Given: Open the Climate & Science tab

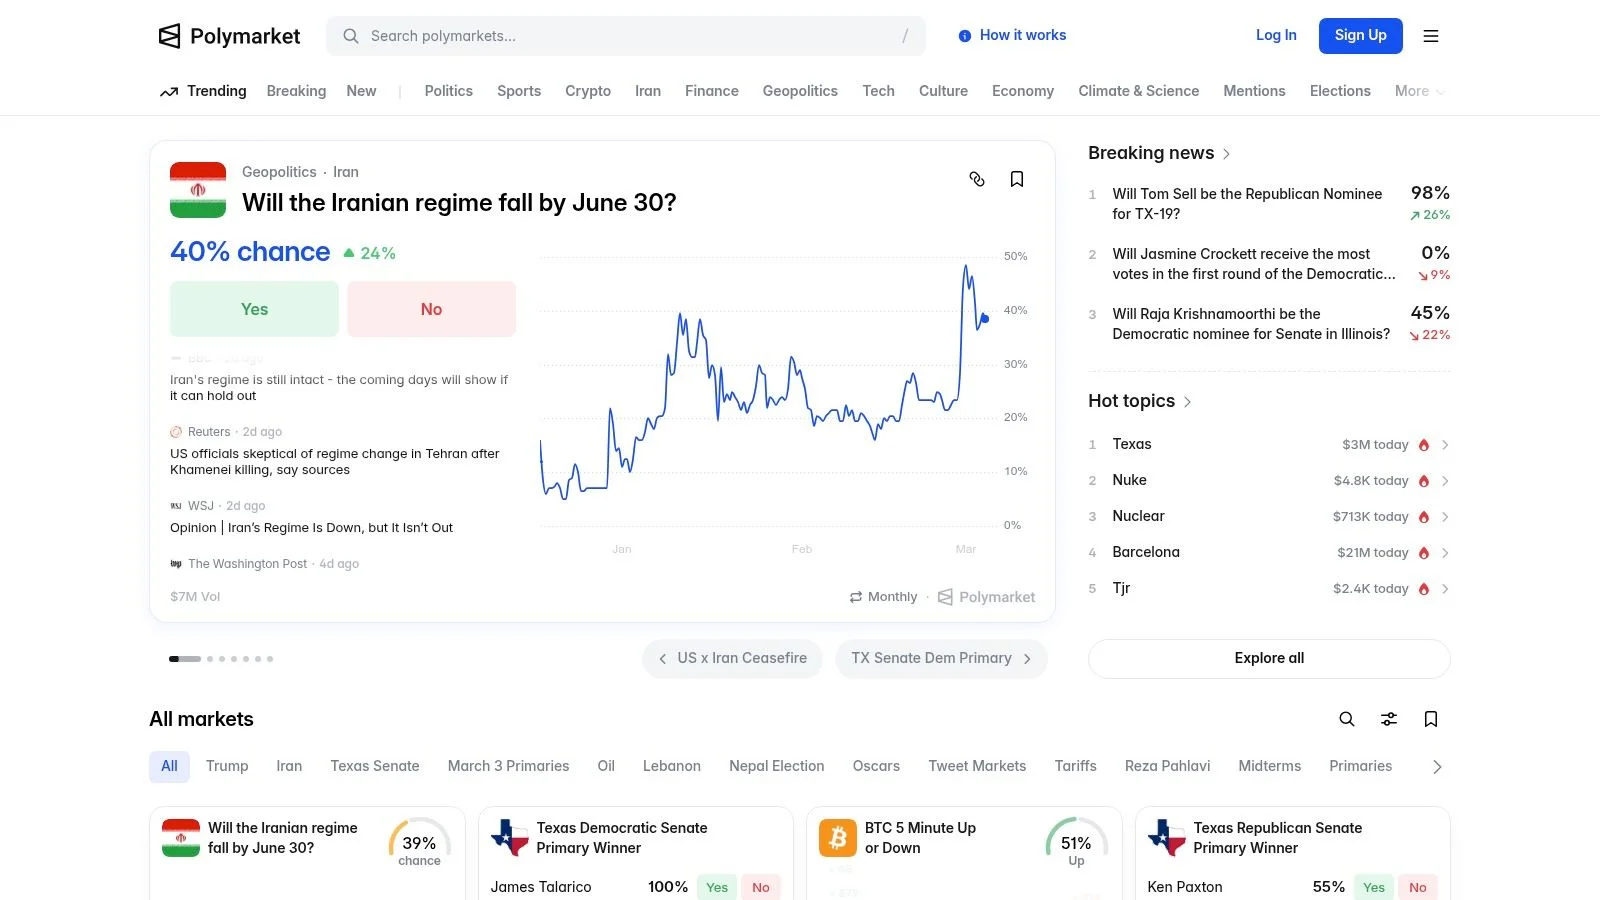Looking at the screenshot, I should (x=1138, y=91).
